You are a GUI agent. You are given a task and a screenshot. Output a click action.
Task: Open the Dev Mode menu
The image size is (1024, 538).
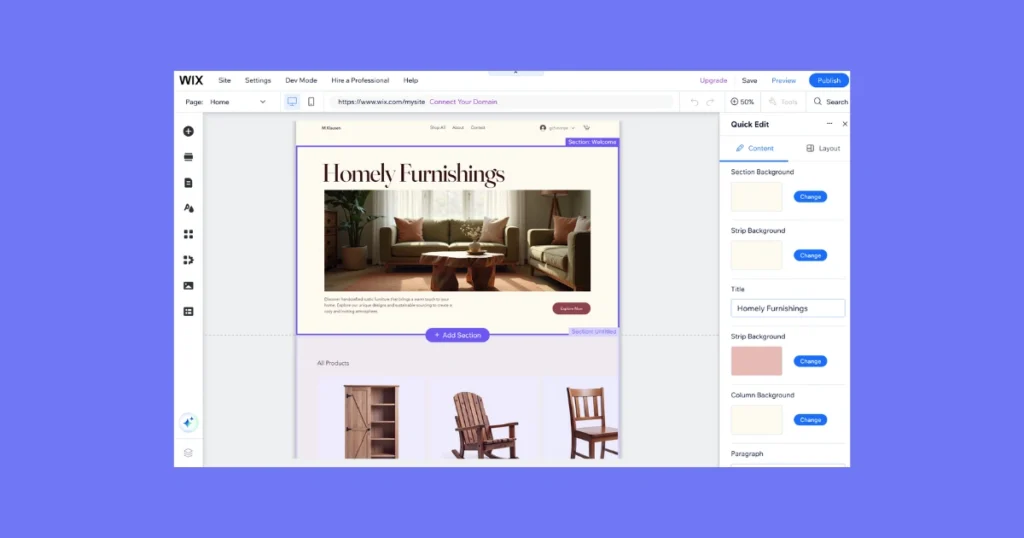click(x=301, y=80)
